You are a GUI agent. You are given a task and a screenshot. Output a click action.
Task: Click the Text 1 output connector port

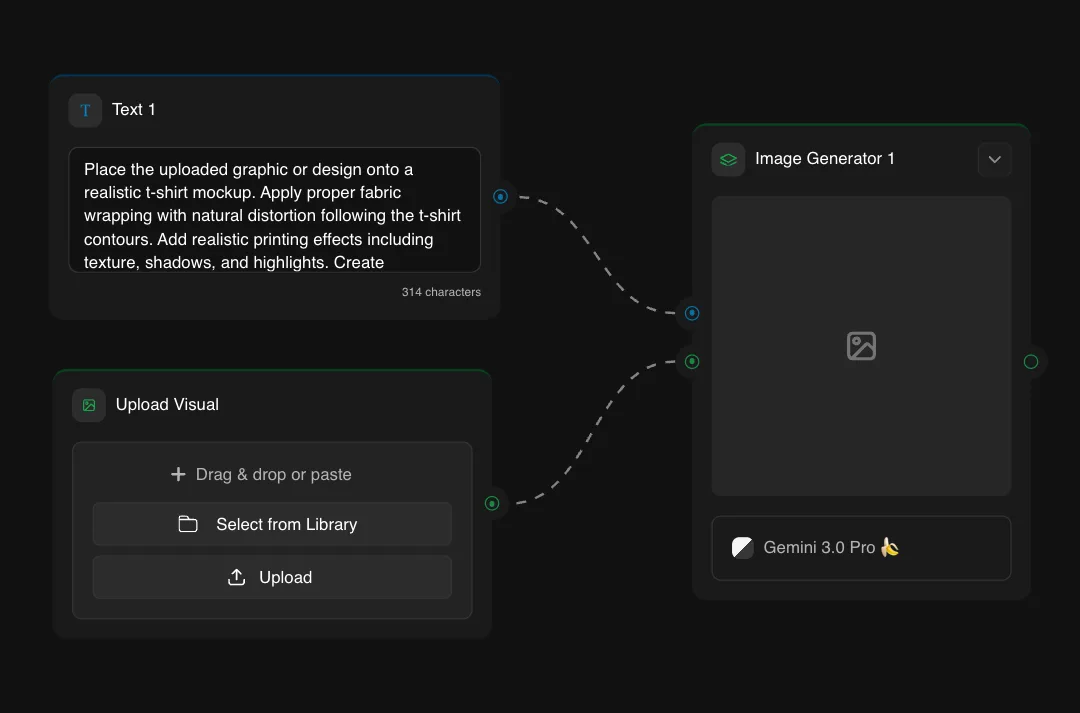tap(500, 197)
